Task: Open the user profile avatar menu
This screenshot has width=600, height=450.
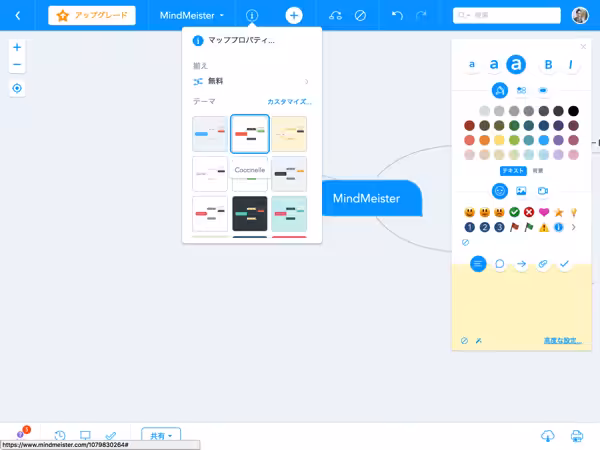Action: tap(580, 15)
